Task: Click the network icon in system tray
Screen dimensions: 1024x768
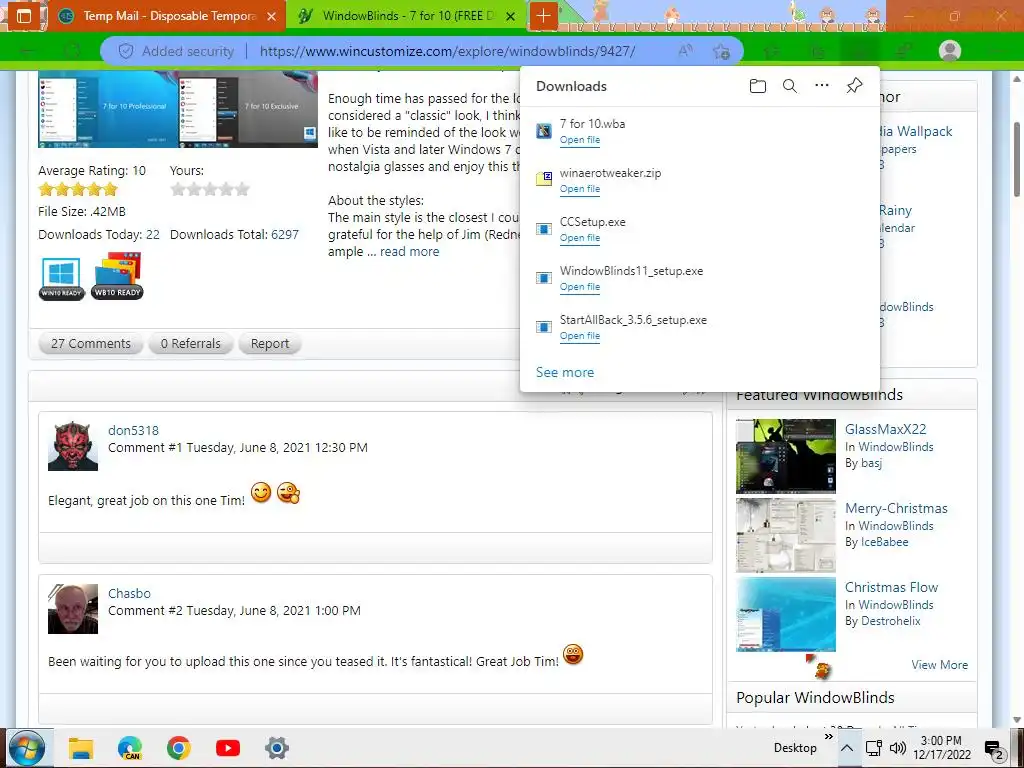Action: pos(873,748)
